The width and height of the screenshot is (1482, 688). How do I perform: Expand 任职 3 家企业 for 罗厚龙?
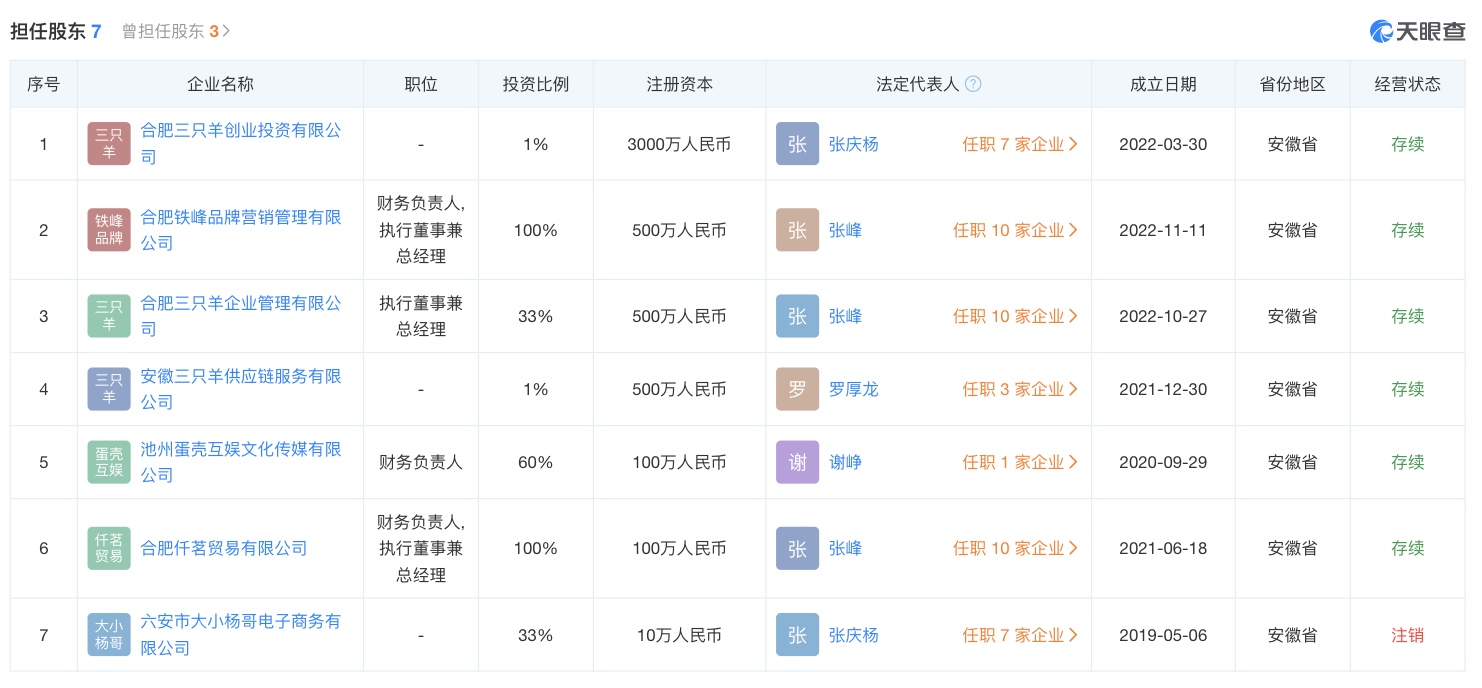click(x=1020, y=389)
